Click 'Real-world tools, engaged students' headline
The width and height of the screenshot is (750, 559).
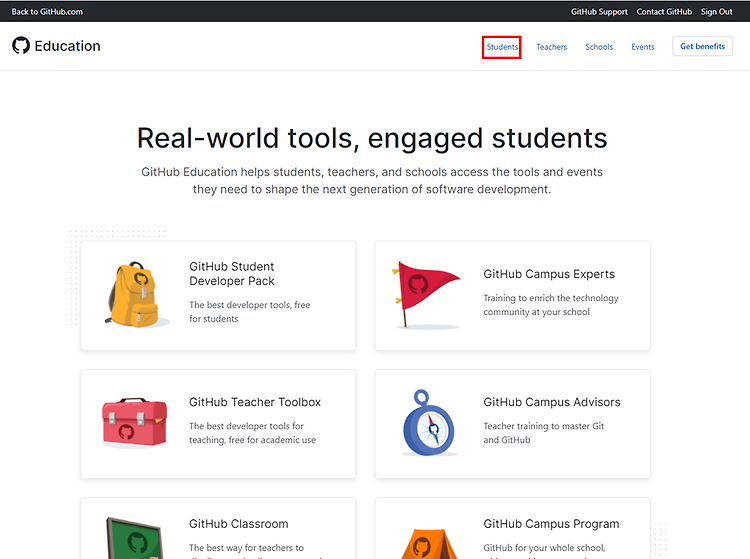coord(372,139)
